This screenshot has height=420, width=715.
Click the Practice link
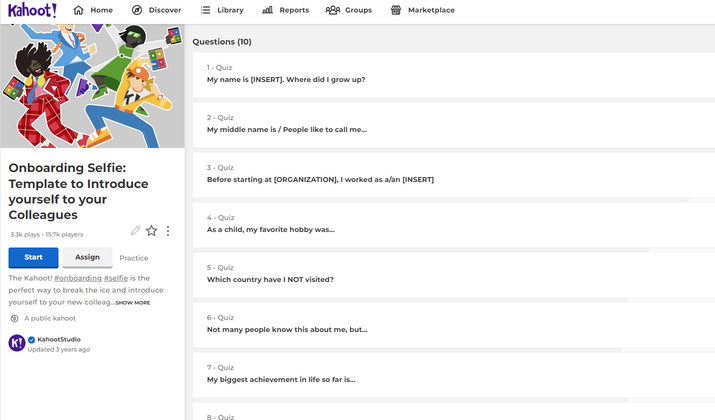(134, 258)
